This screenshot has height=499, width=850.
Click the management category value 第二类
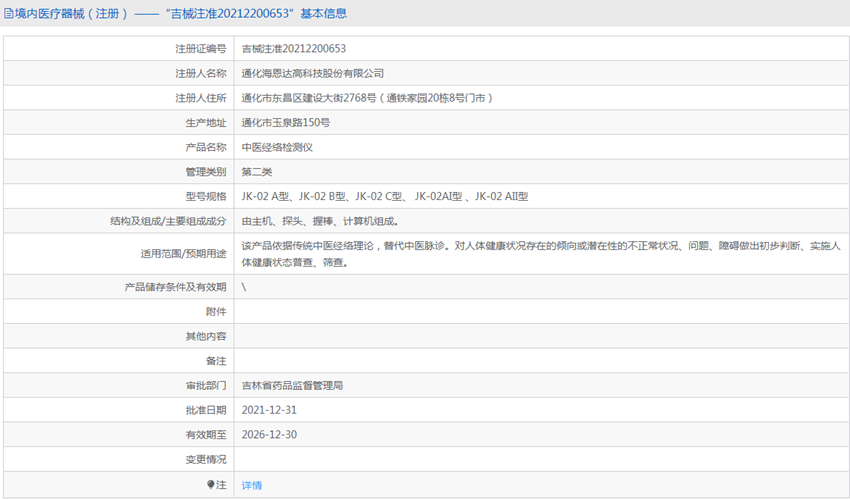(x=256, y=172)
